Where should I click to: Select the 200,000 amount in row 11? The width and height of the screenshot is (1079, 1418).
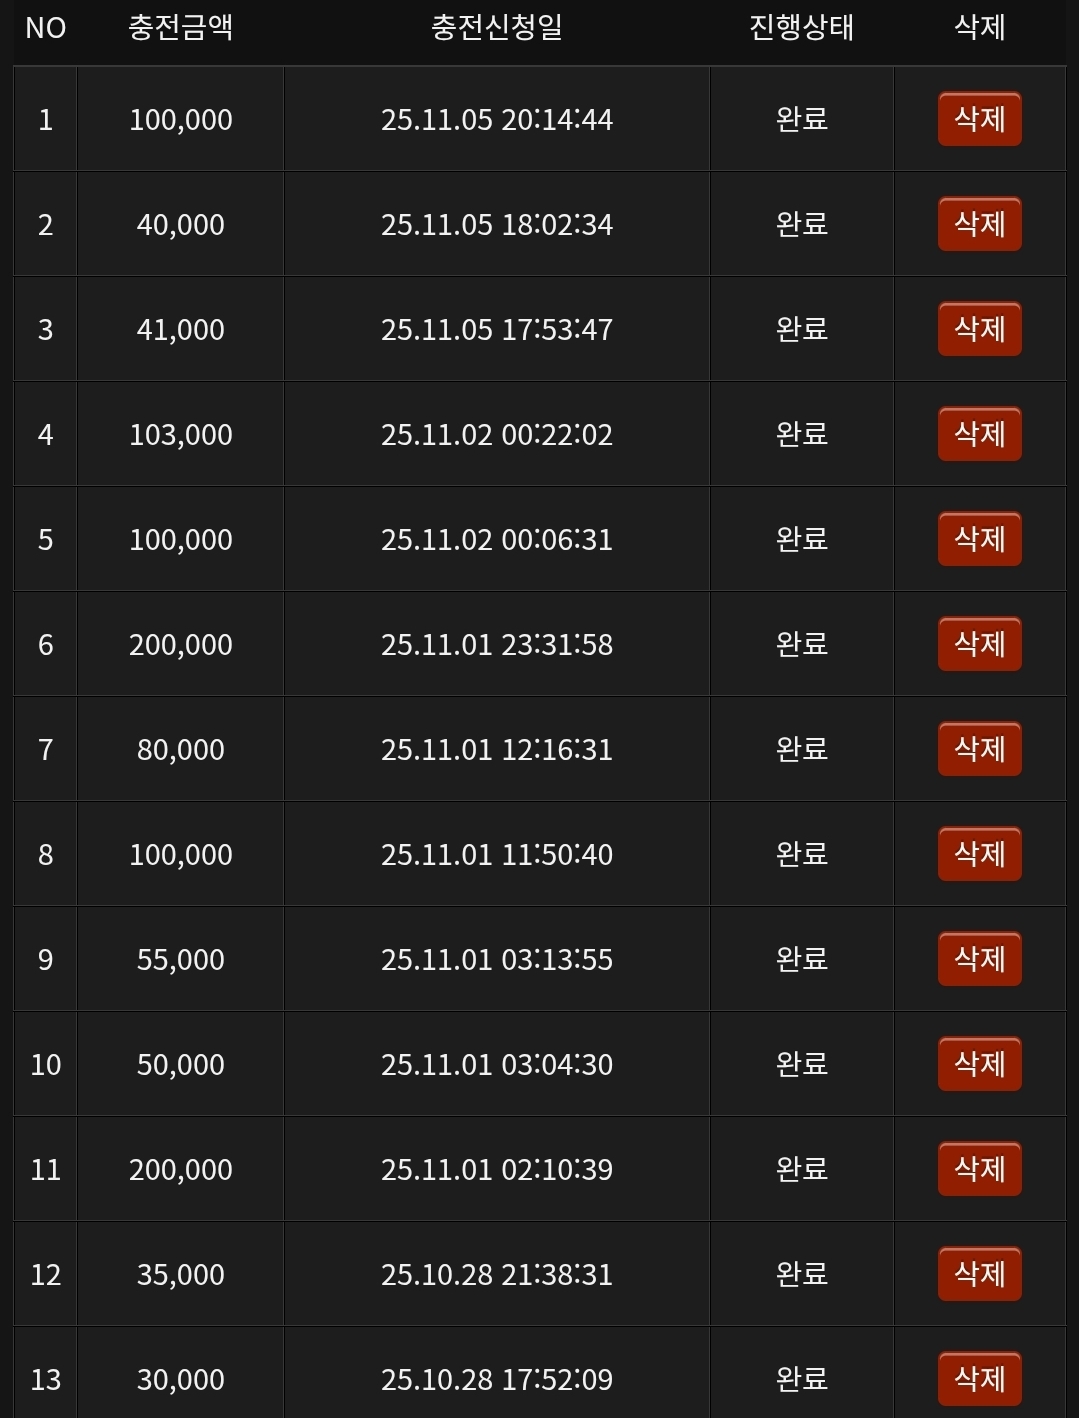click(x=181, y=1170)
